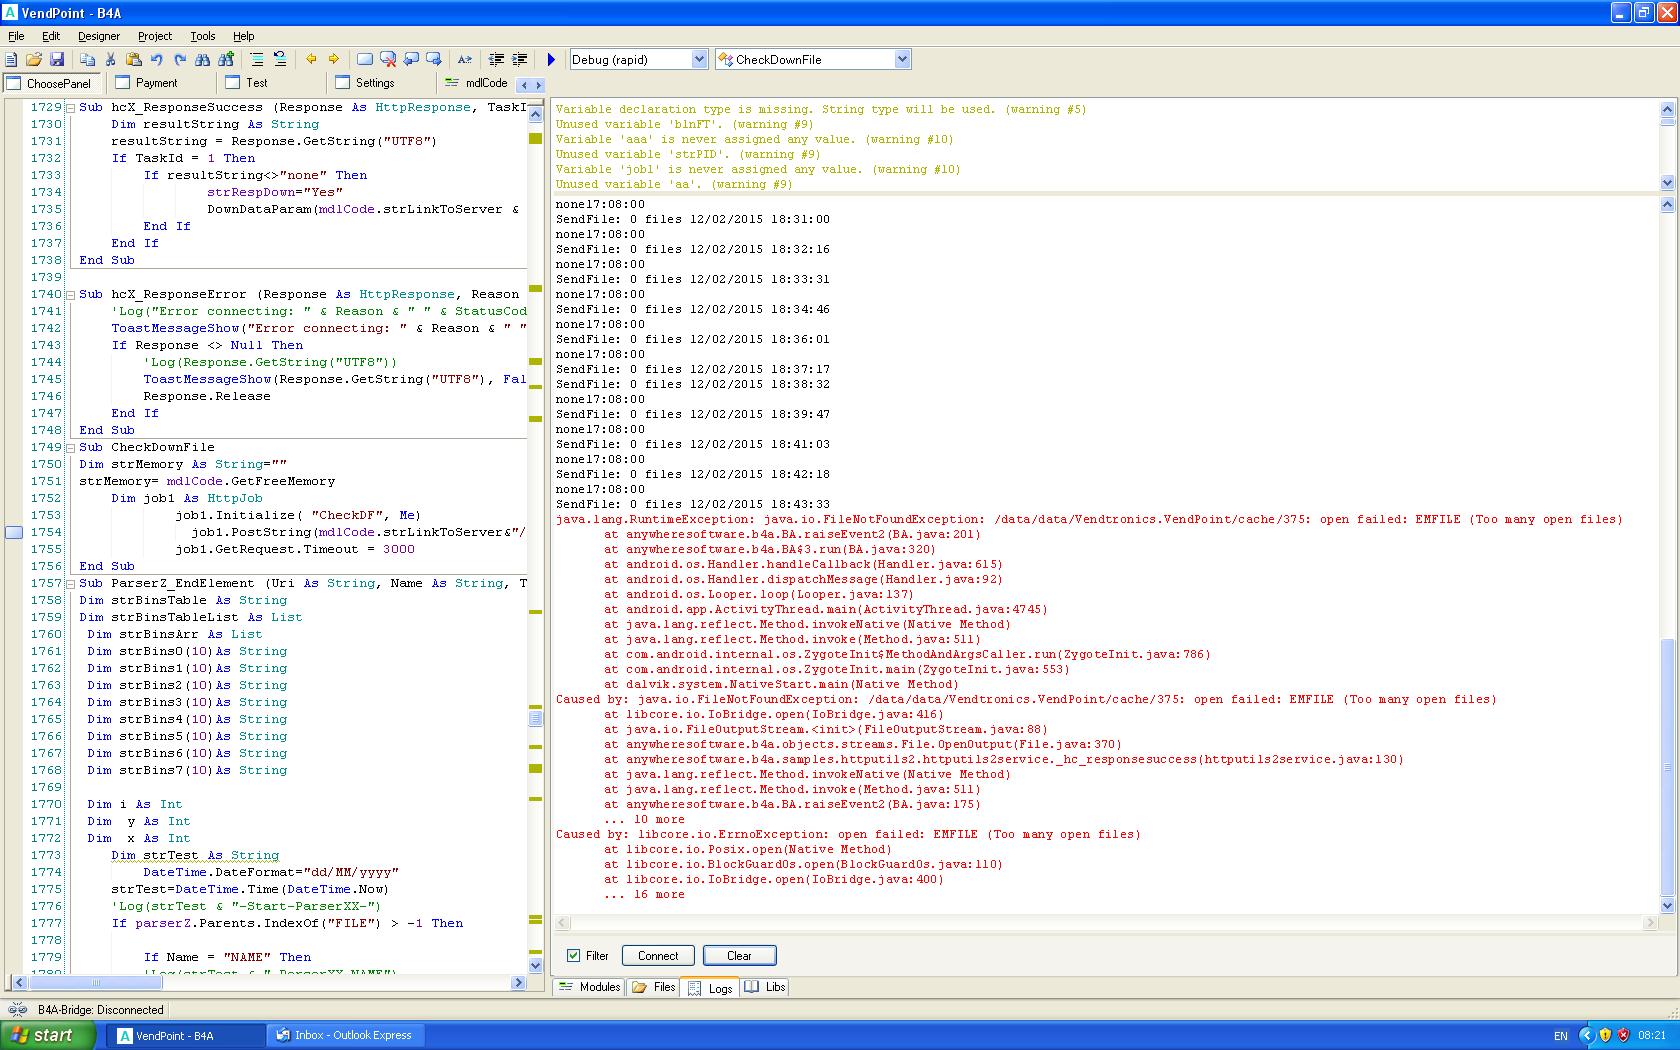Click the Paste clipboard icon
This screenshot has height=1050, width=1680.
pos(133,60)
